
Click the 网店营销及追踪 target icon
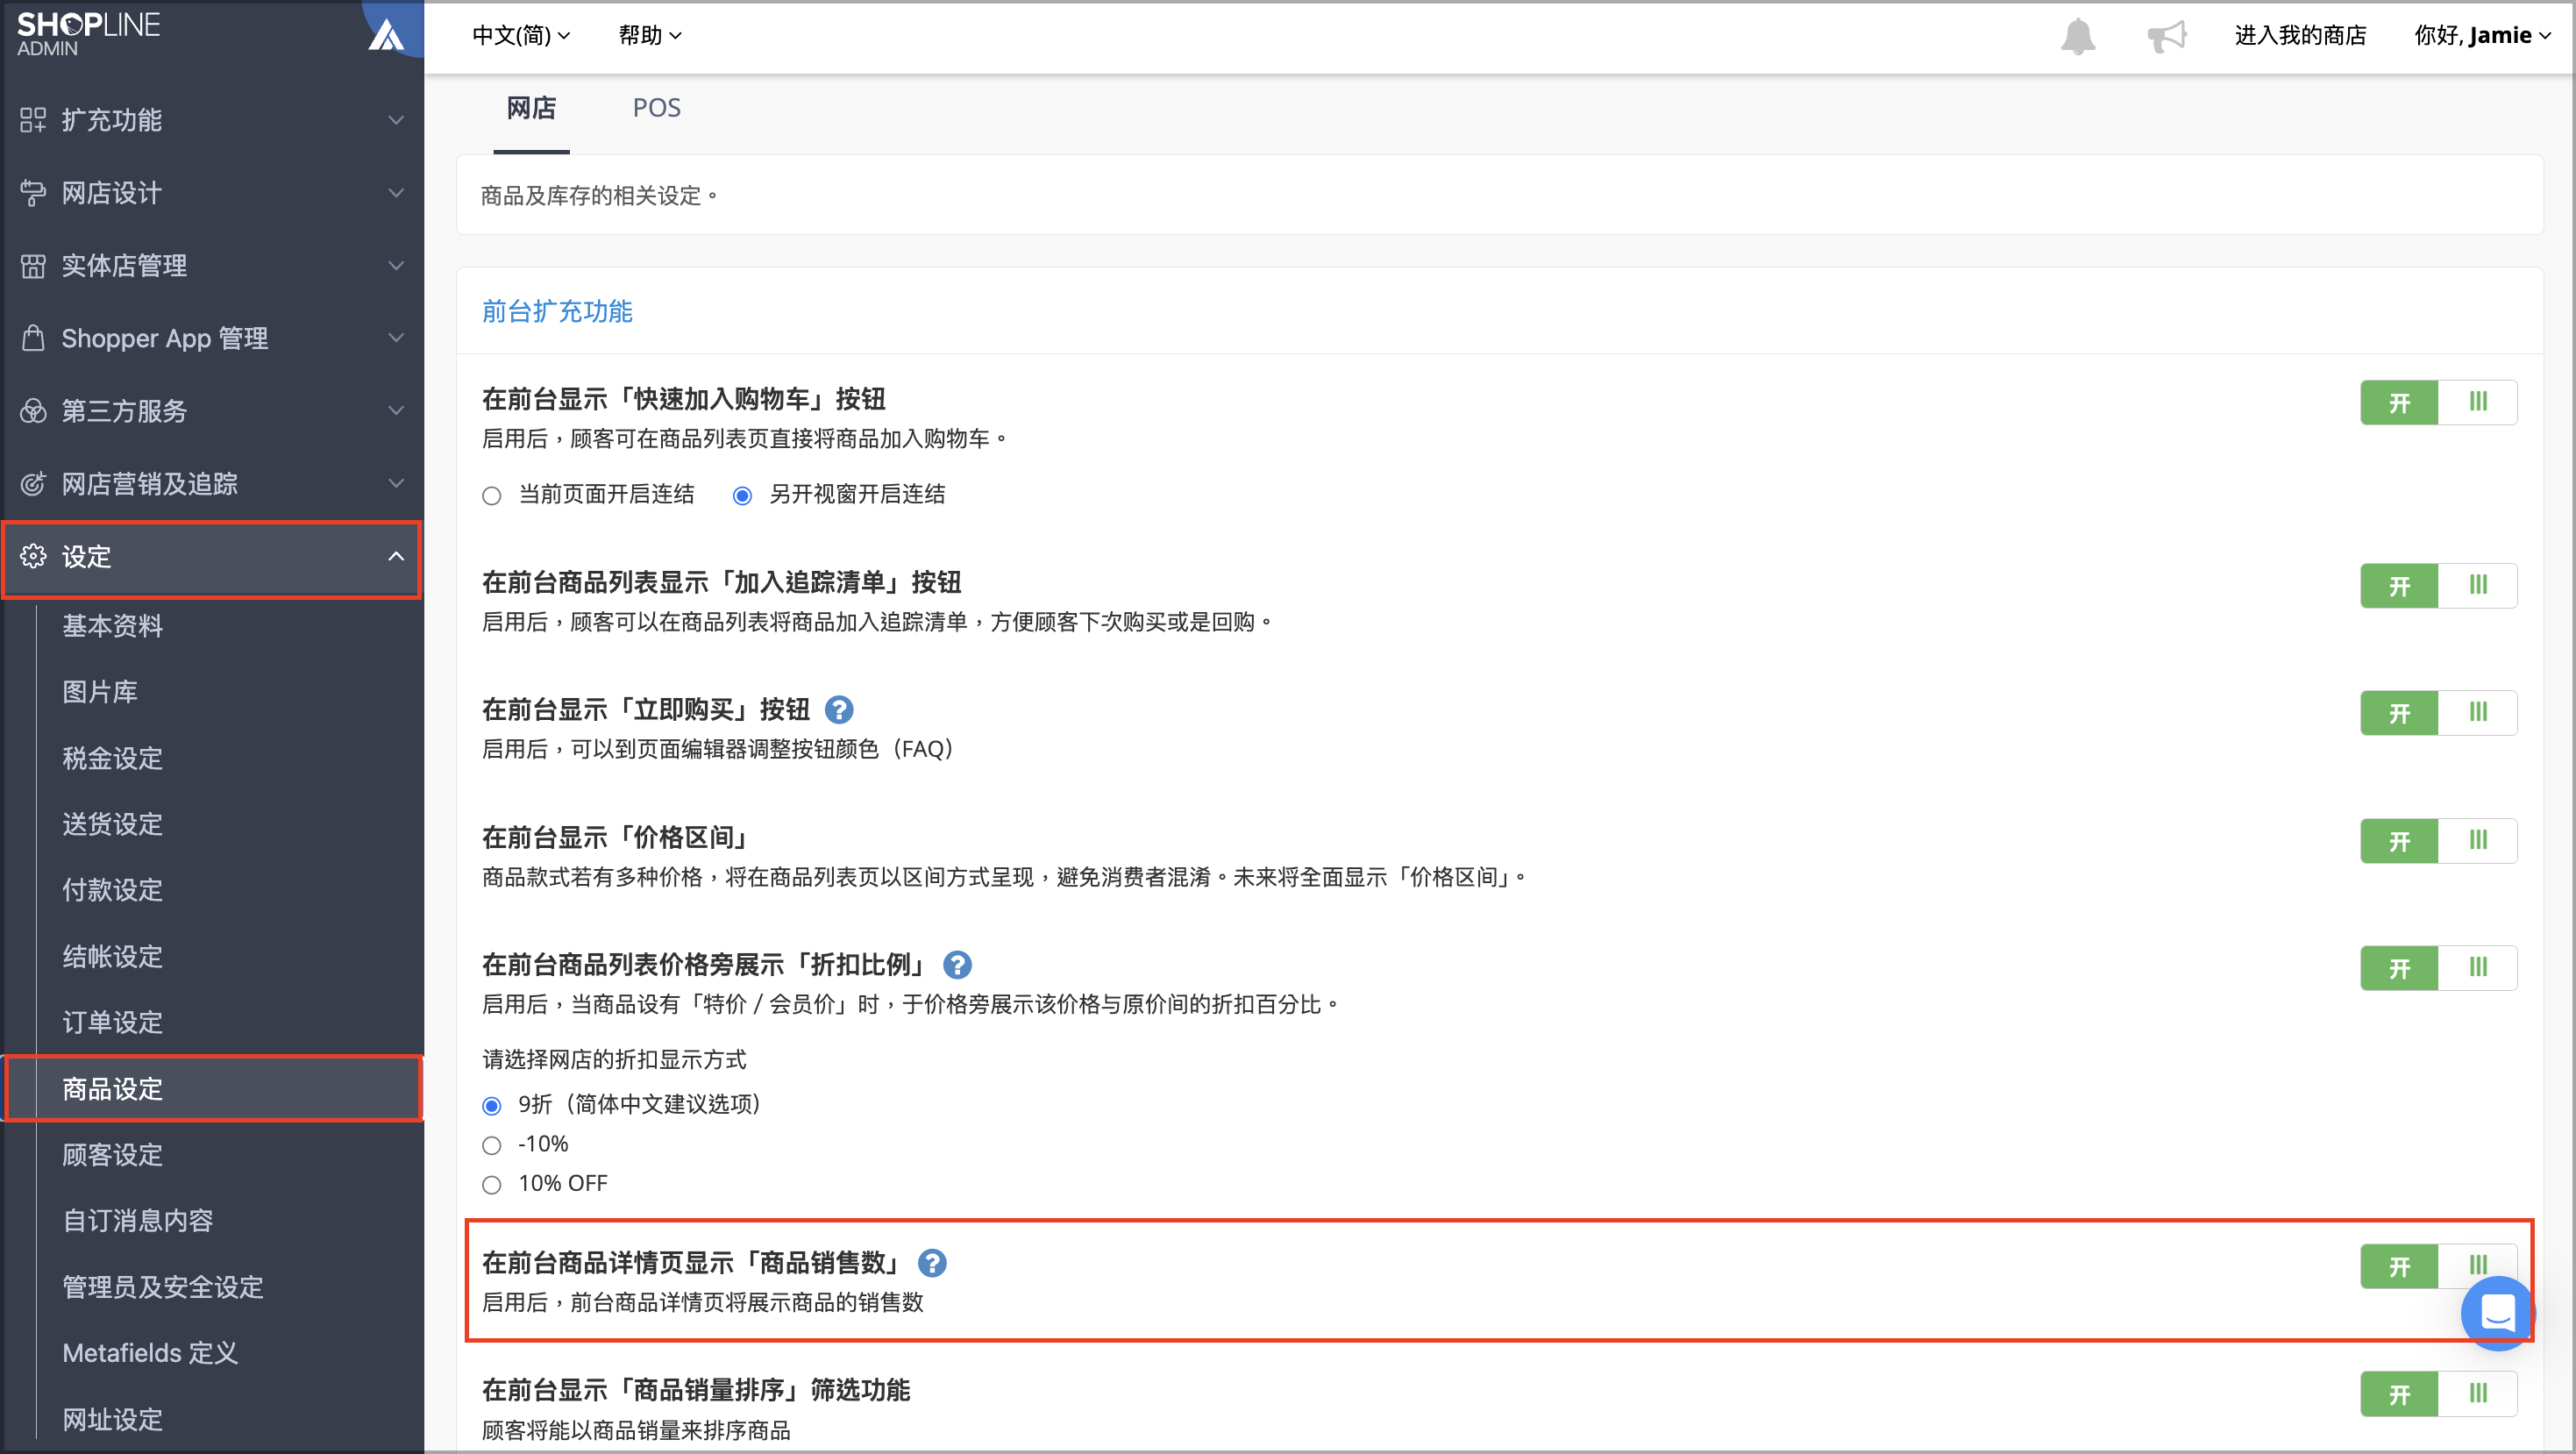coord(33,484)
